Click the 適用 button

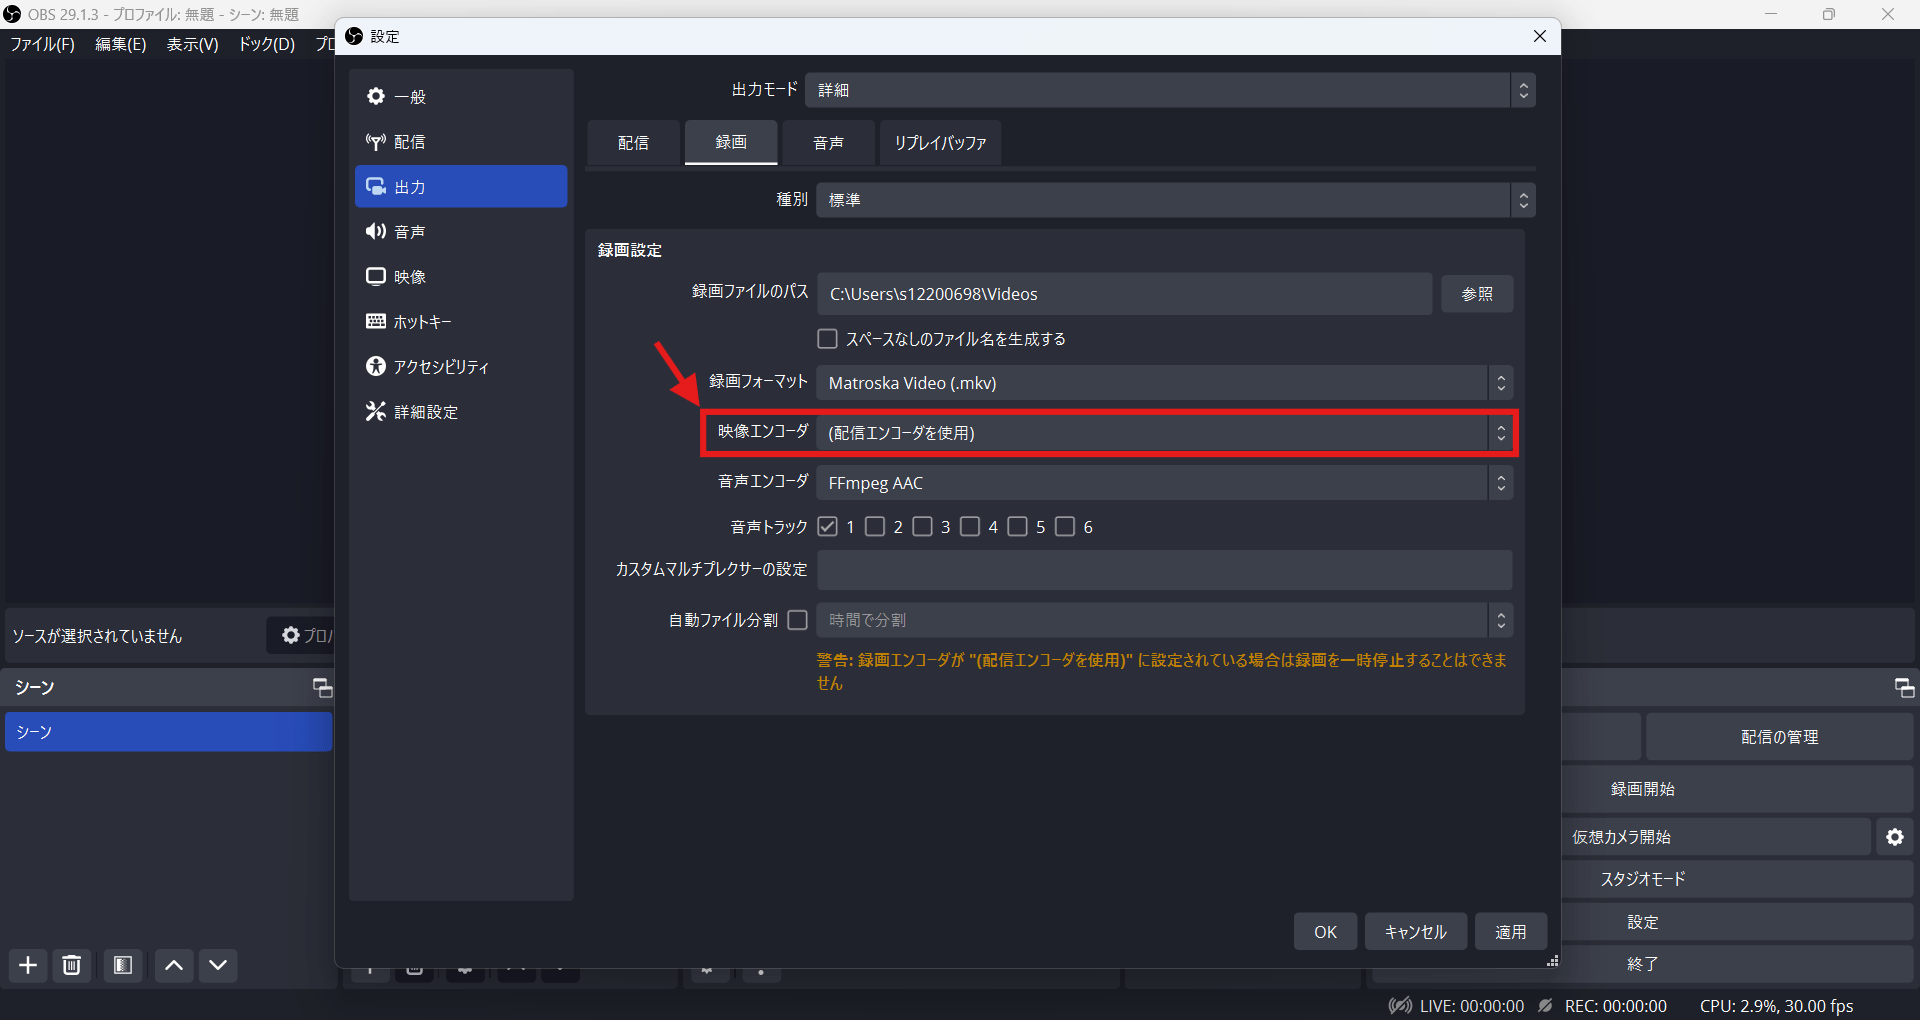(x=1510, y=932)
